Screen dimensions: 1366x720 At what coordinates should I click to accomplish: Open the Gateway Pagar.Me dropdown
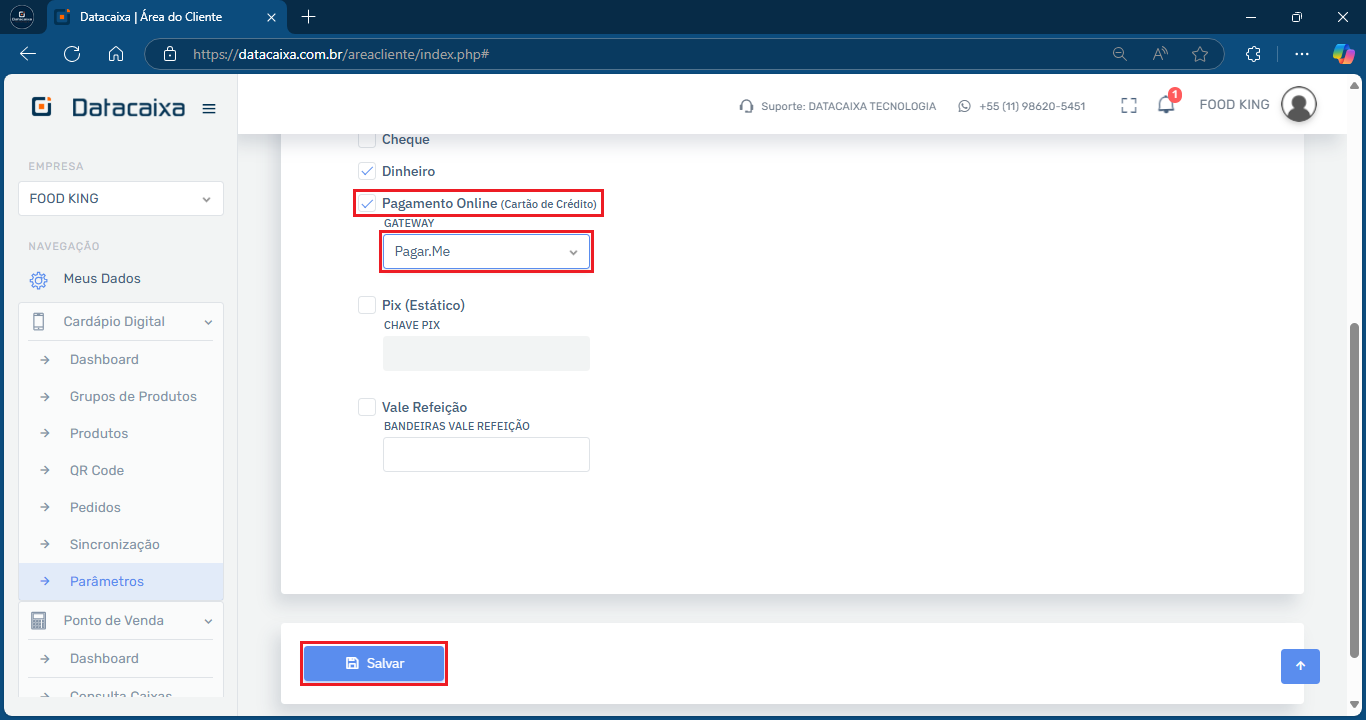pyautogui.click(x=486, y=252)
